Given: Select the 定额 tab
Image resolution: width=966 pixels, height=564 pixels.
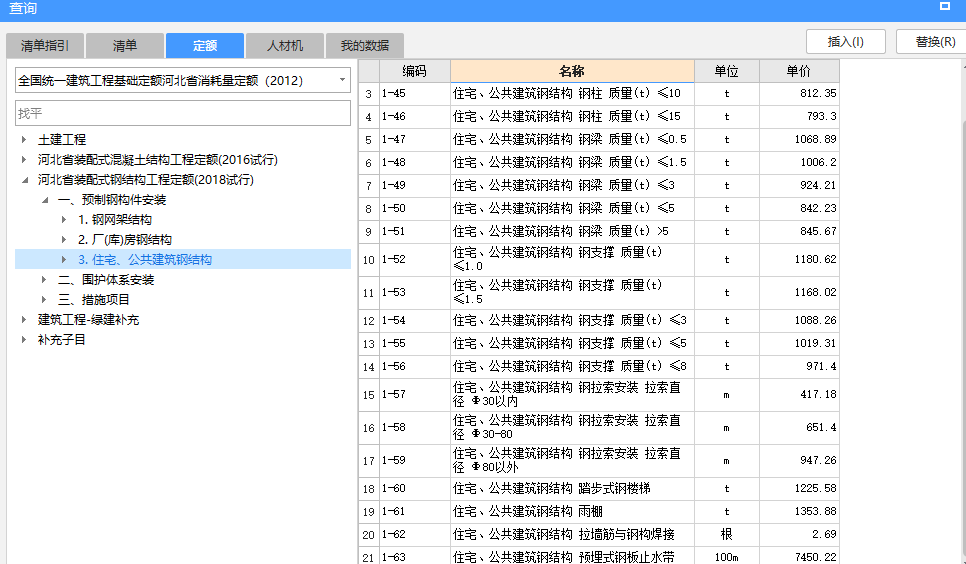Looking at the screenshot, I should (205, 46).
